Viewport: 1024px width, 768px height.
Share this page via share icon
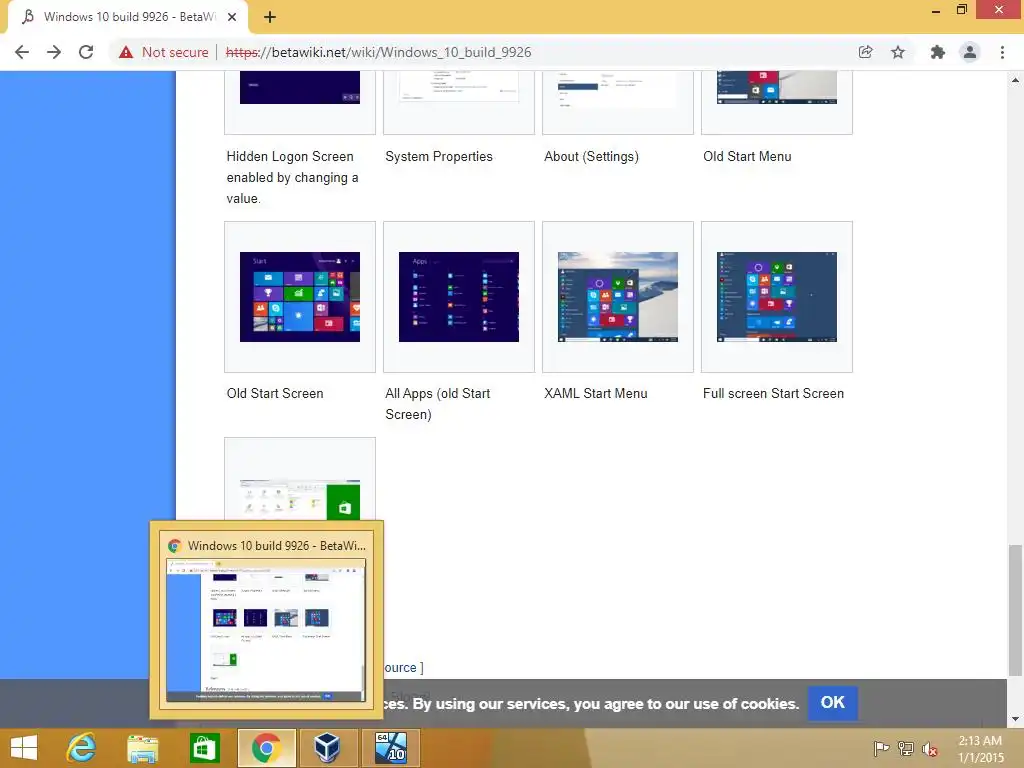point(865,52)
